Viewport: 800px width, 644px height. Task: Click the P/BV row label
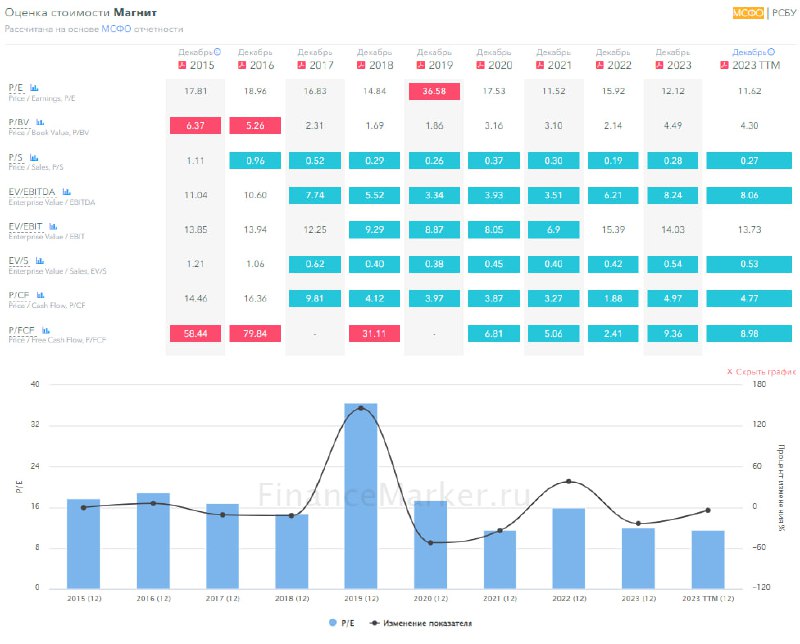coord(19,122)
